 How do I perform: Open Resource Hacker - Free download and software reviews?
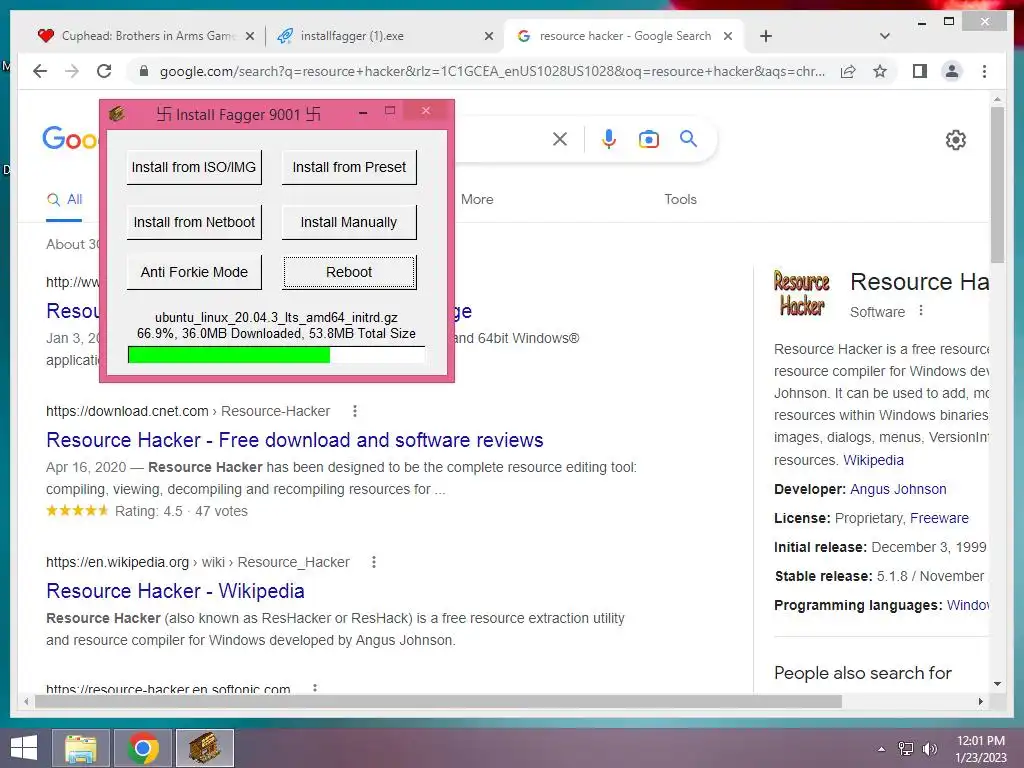pyautogui.click(x=295, y=440)
